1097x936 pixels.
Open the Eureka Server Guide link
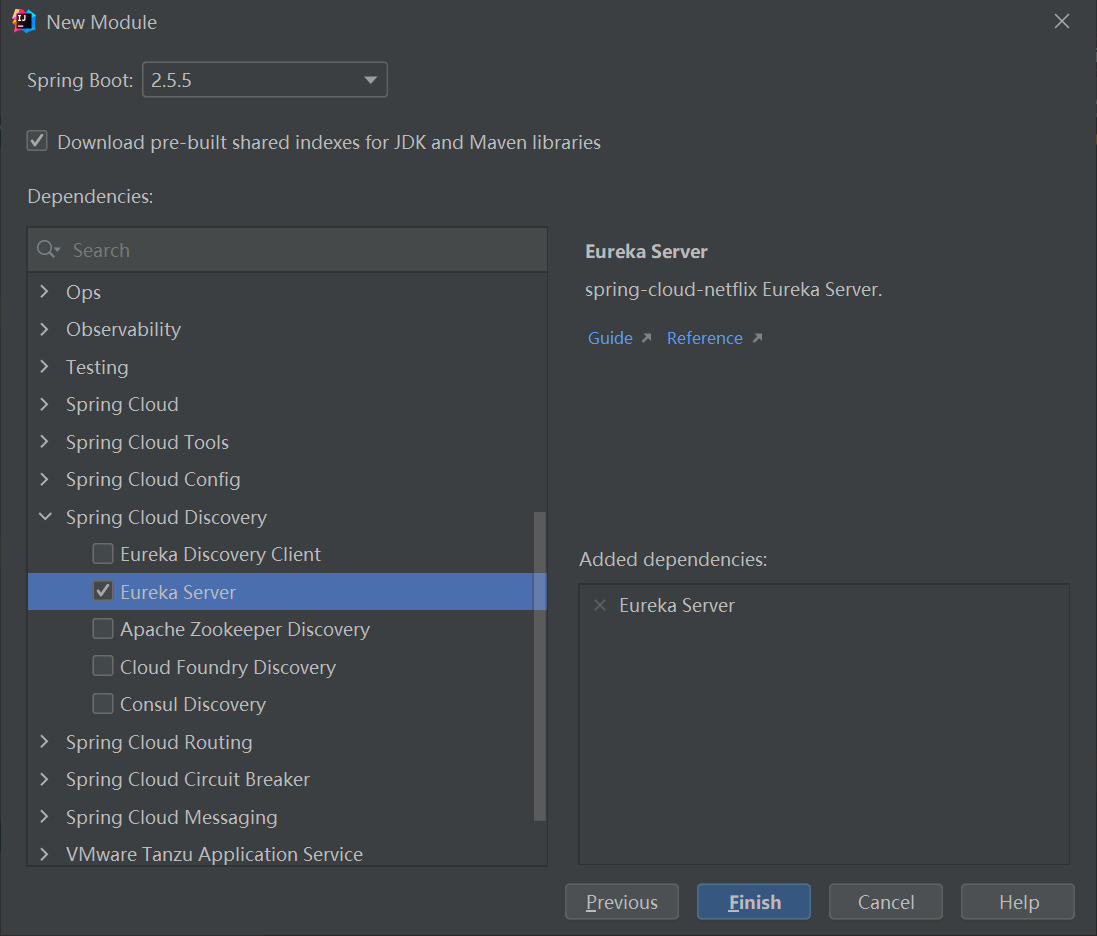click(611, 338)
